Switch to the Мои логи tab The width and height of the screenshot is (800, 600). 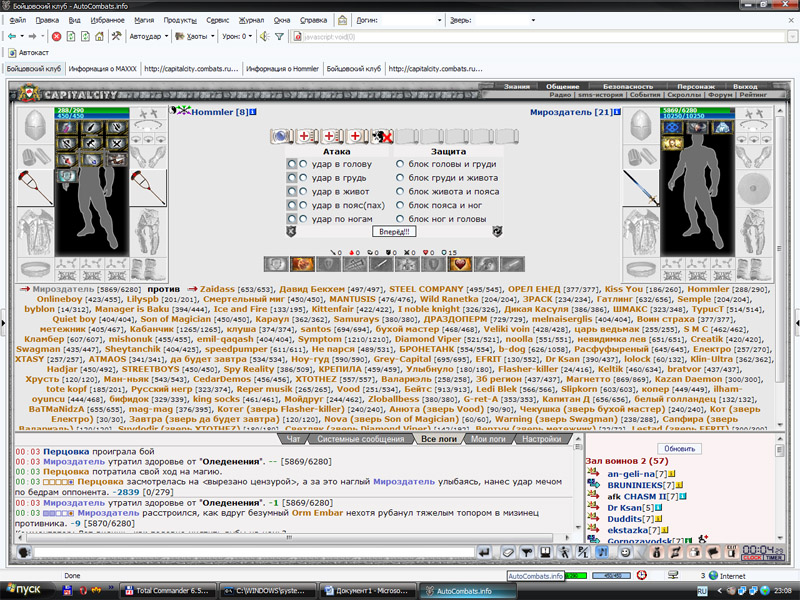point(488,439)
